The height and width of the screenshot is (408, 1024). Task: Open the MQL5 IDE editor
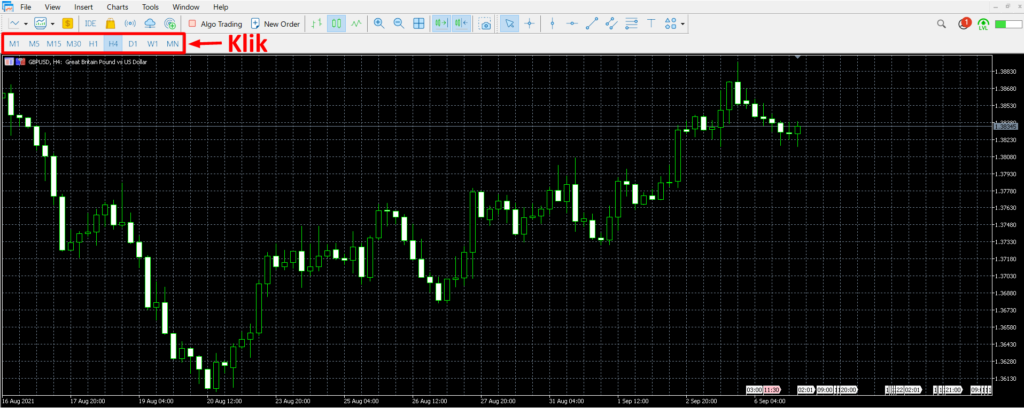click(91, 23)
